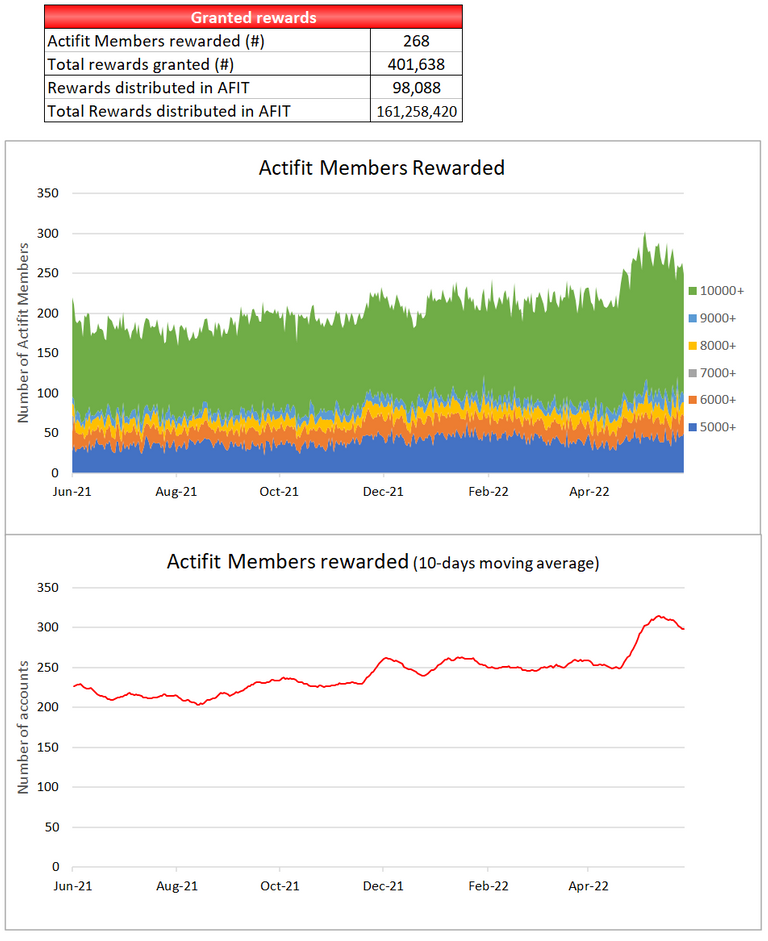The height and width of the screenshot is (941, 768).
Task: Click the 100 y-axis value on moving average chart
Action: coord(48,787)
